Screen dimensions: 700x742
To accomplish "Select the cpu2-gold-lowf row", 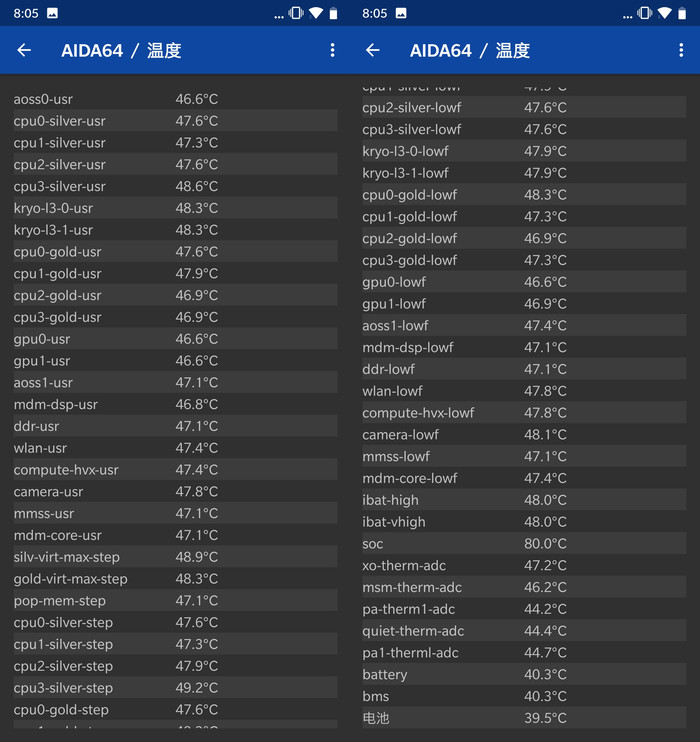I will pyautogui.click(x=524, y=238).
